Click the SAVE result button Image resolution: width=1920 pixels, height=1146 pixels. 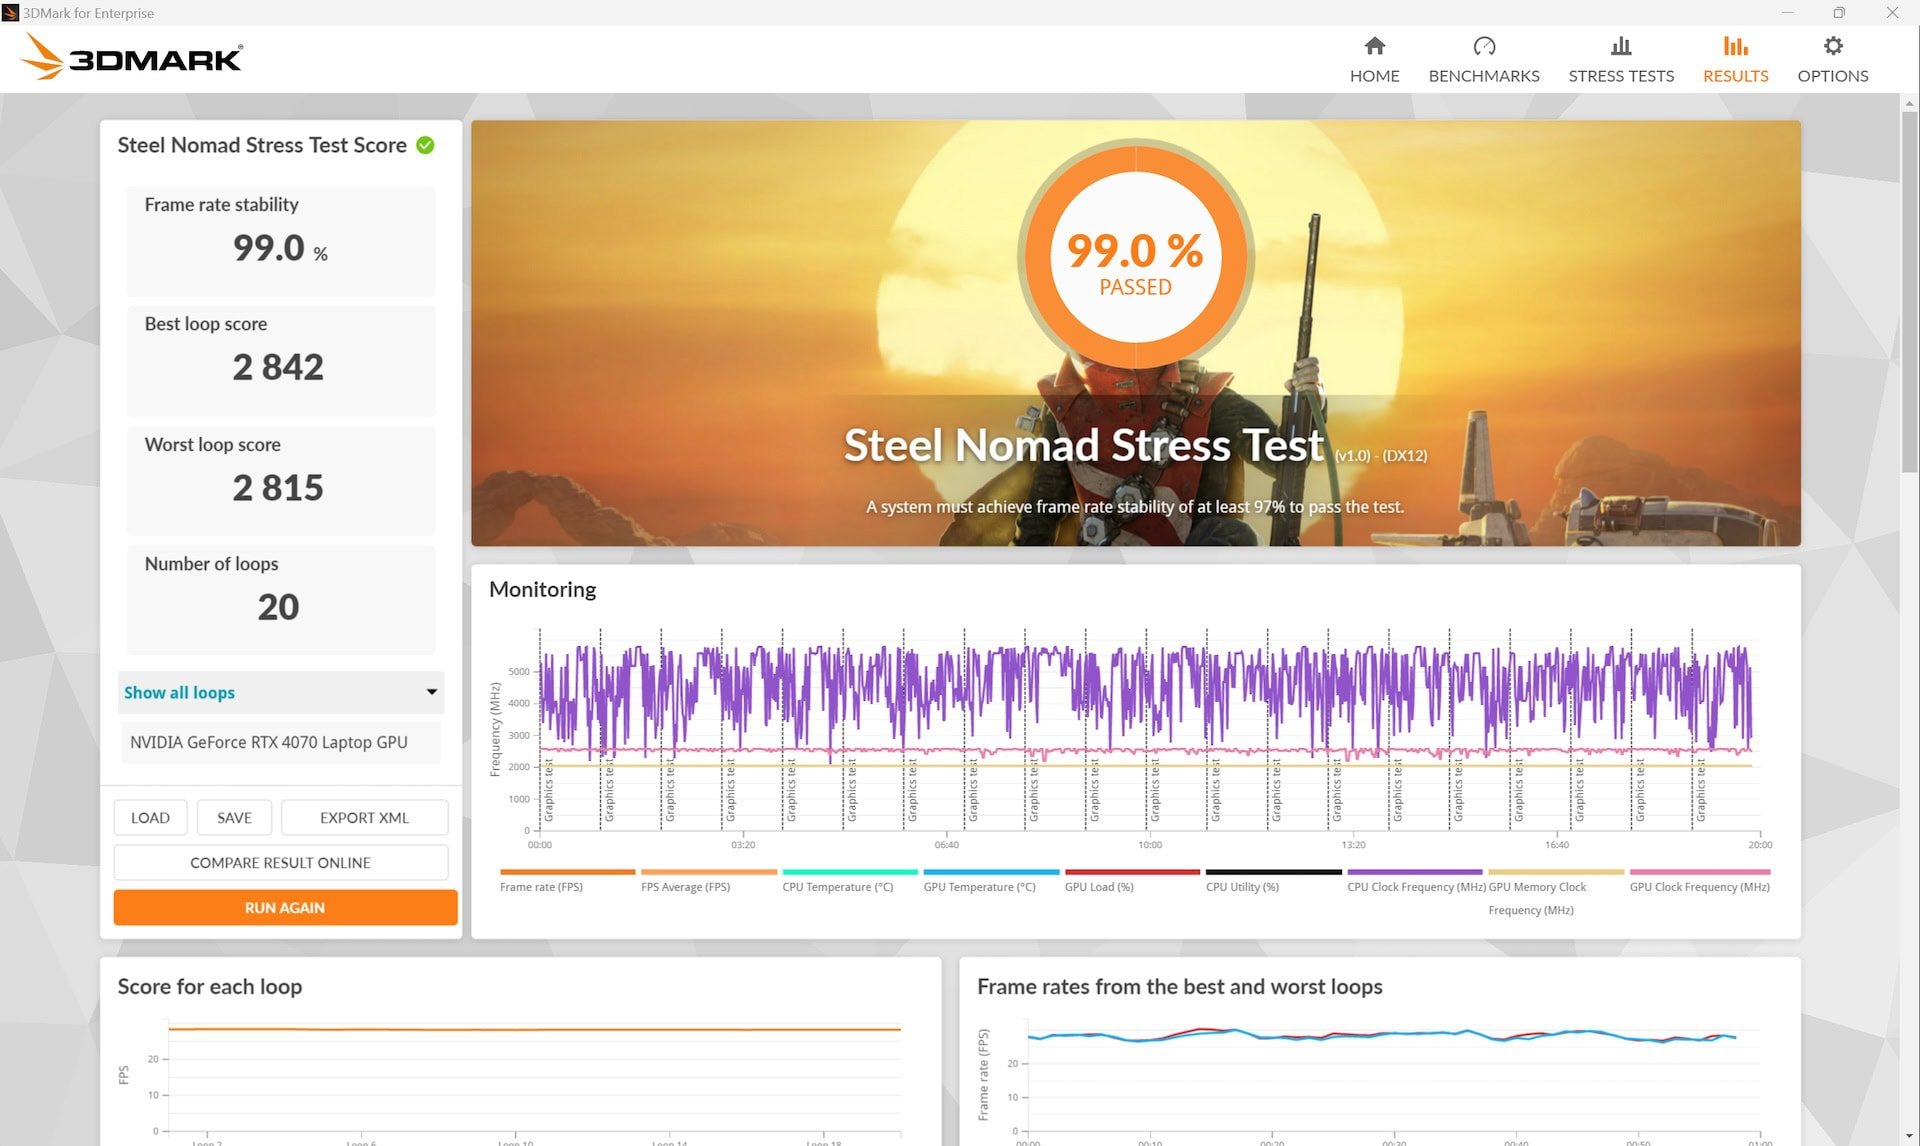pos(235,817)
